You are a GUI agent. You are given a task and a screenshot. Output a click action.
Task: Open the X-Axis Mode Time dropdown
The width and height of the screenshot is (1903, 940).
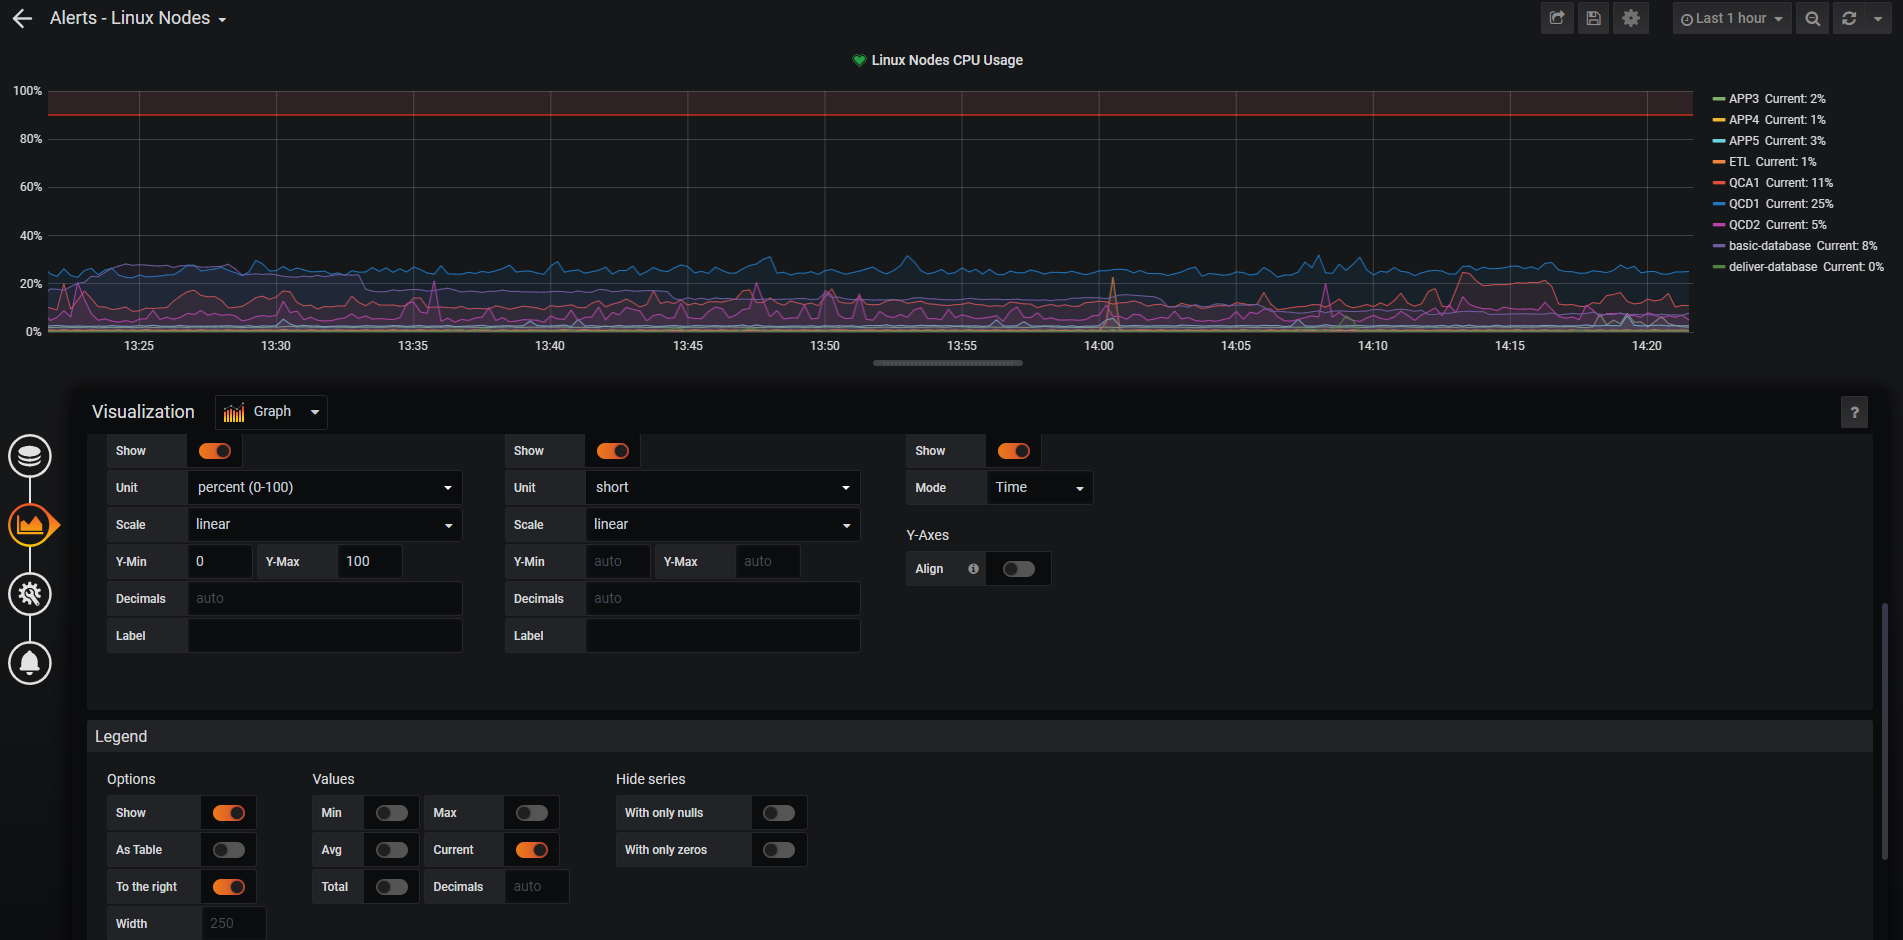coord(1040,488)
